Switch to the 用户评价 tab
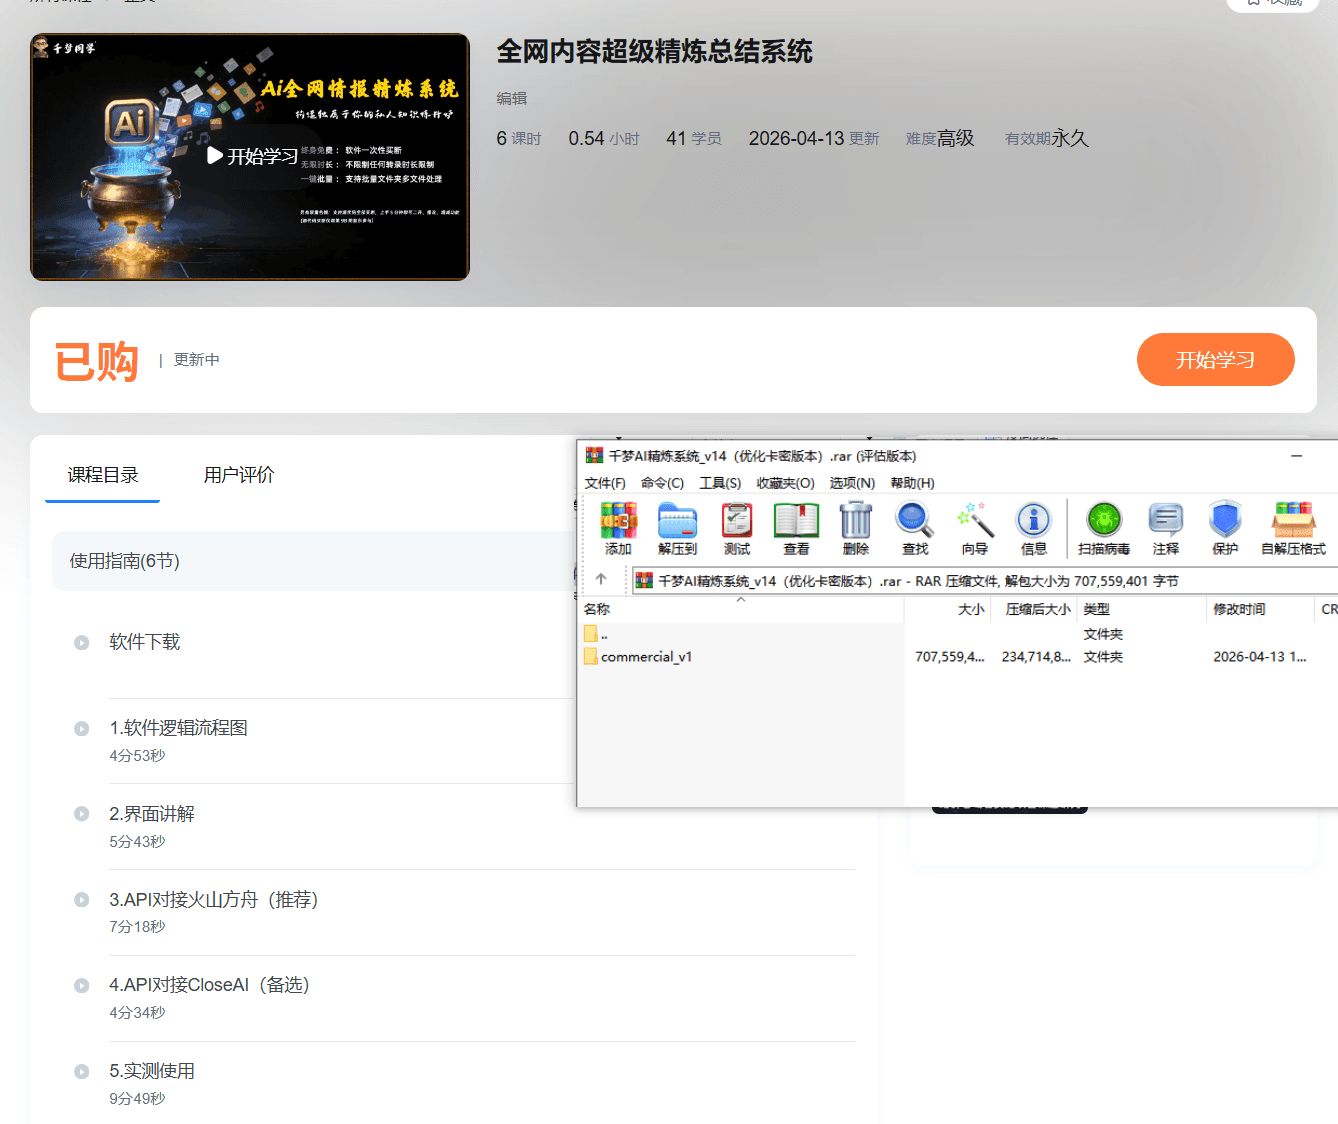This screenshot has width=1338, height=1124. click(238, 475)
